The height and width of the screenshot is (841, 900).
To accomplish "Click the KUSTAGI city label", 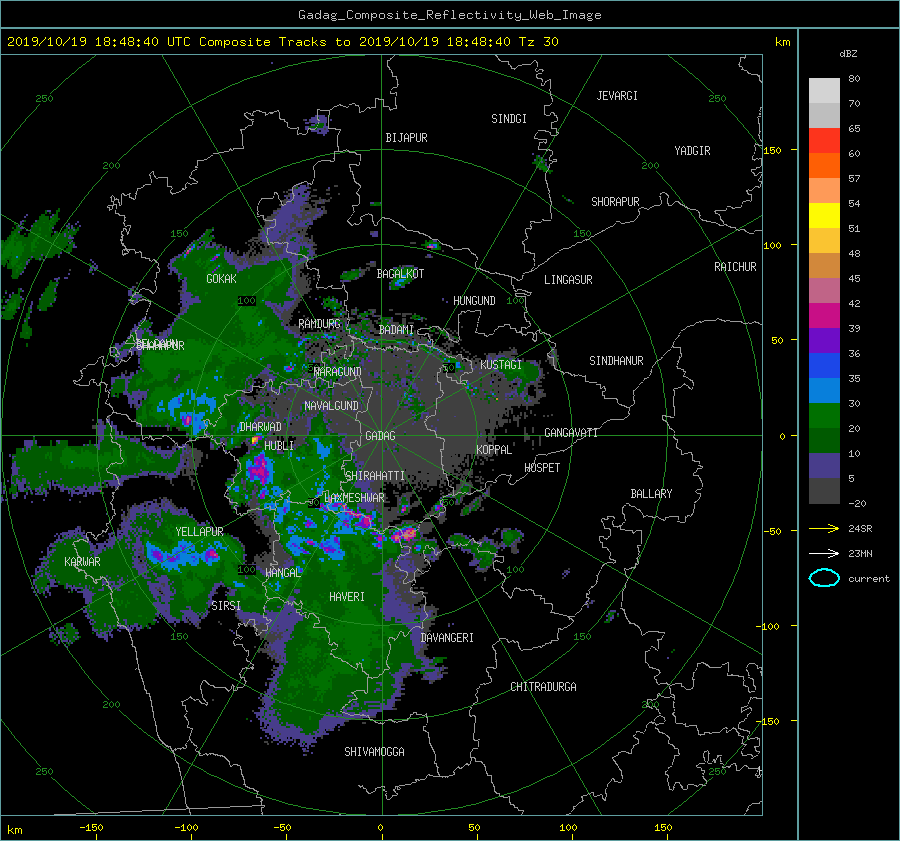I will coord(501,365).
